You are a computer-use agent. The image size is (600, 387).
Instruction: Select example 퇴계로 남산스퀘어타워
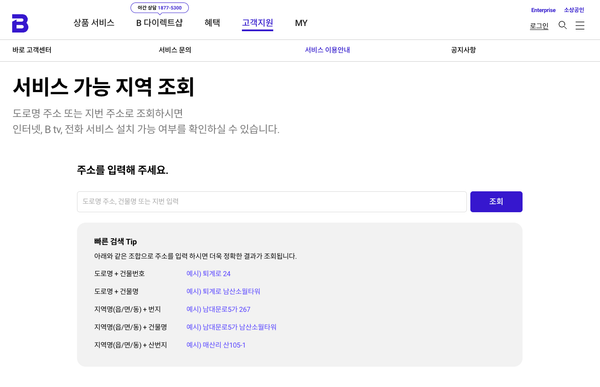(223, 291)
